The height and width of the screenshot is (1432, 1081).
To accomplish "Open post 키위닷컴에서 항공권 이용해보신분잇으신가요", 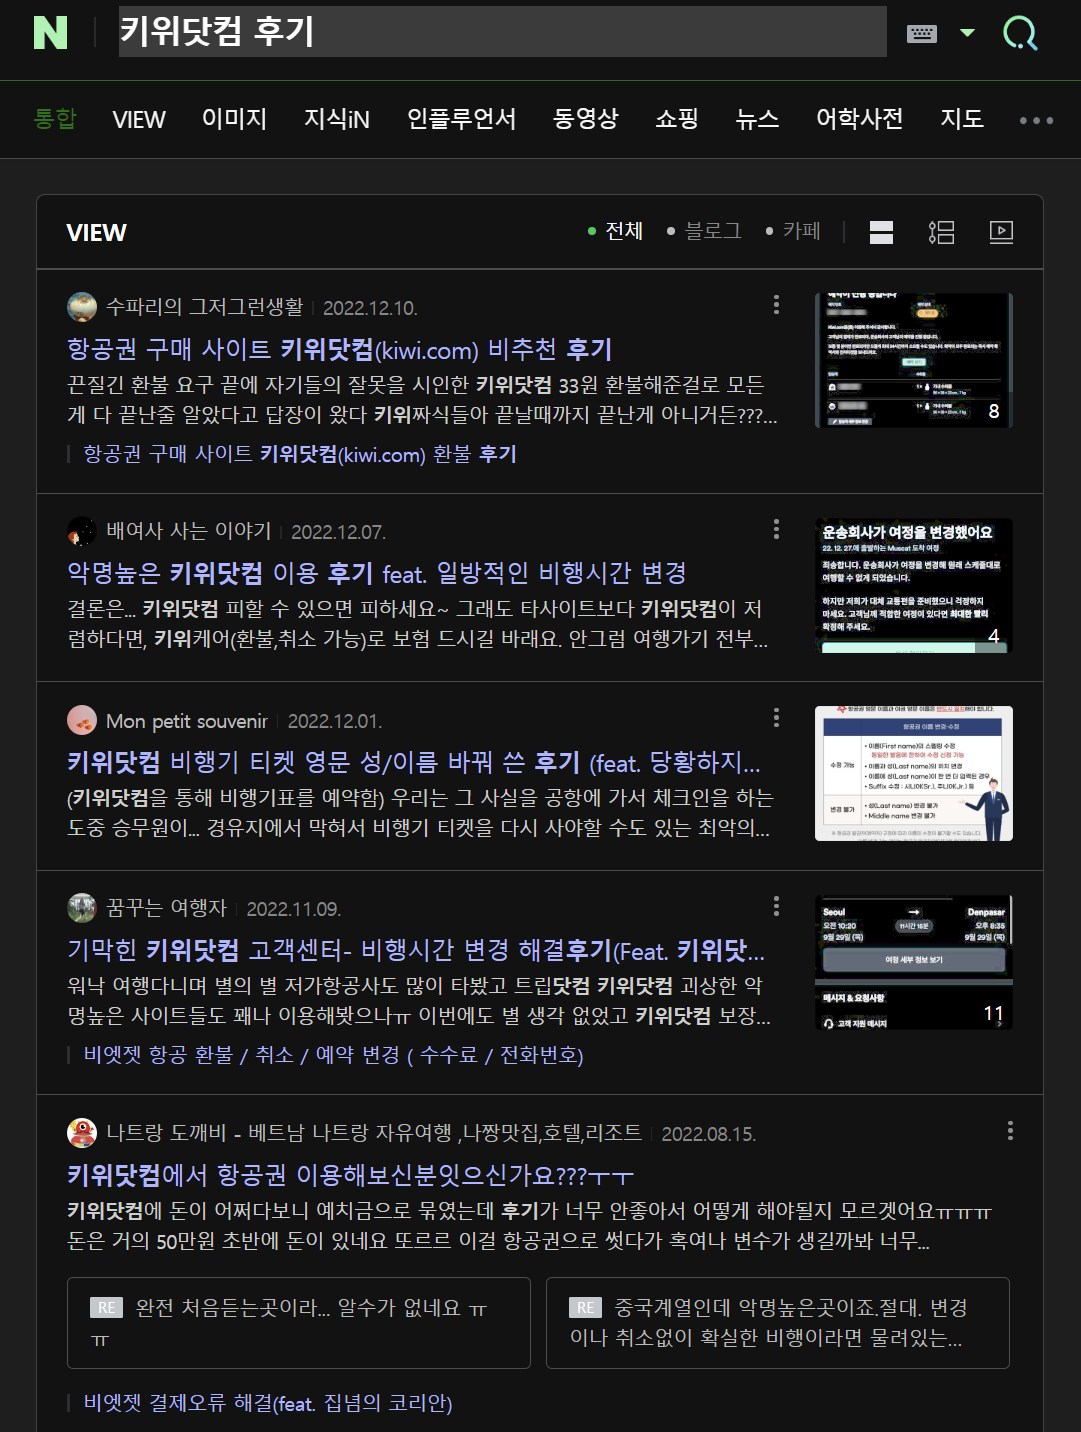I will [x=350, y=1175].
